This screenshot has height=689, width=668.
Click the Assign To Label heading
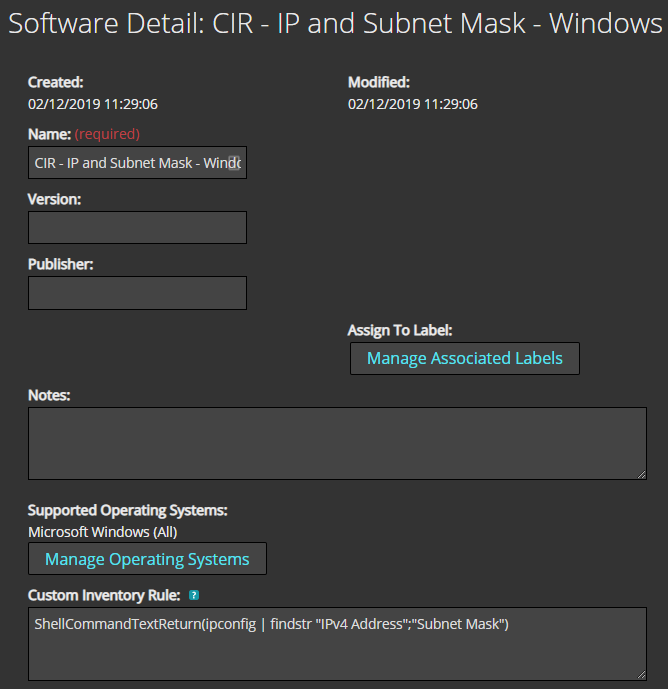pyautogui.click(x=400, y=330)
